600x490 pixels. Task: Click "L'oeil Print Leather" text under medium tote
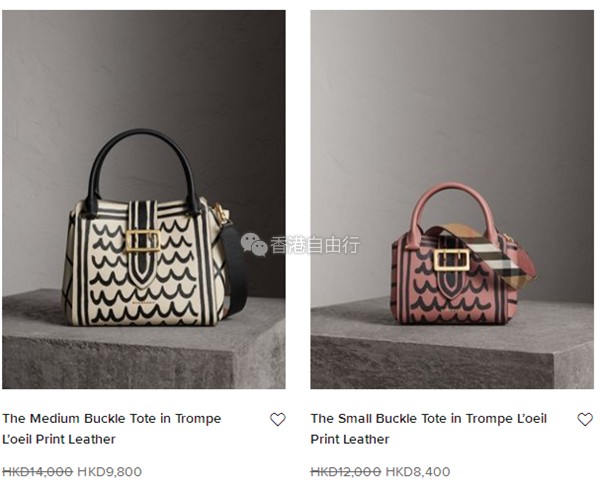pos(59,439)
